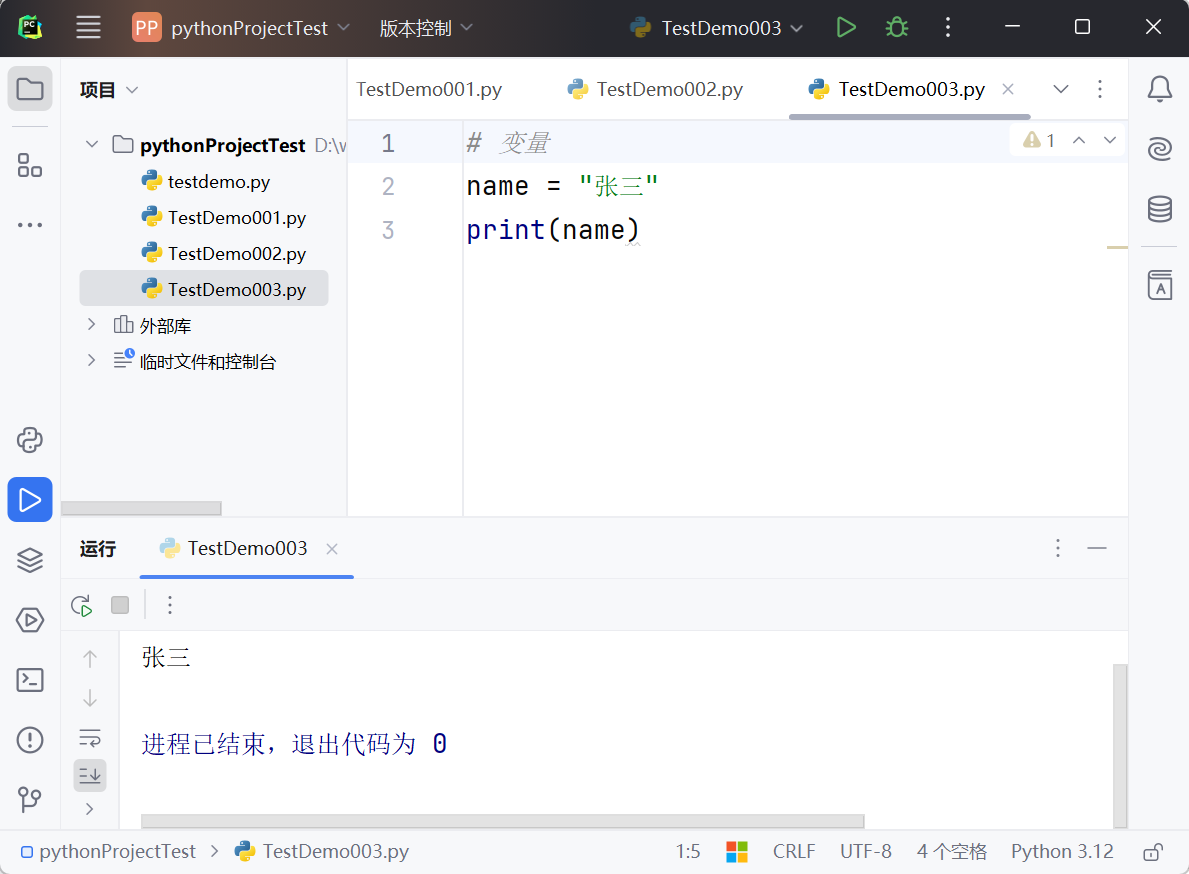This screenshot has width=1189, height=874.
Task: Toggle the Project tool window folder icon
Action: pos(30,89)
